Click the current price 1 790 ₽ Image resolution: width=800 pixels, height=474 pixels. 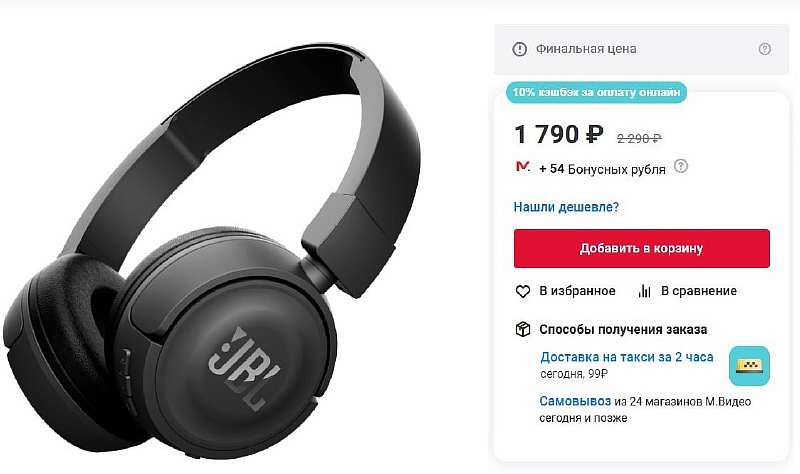[559, 135]
